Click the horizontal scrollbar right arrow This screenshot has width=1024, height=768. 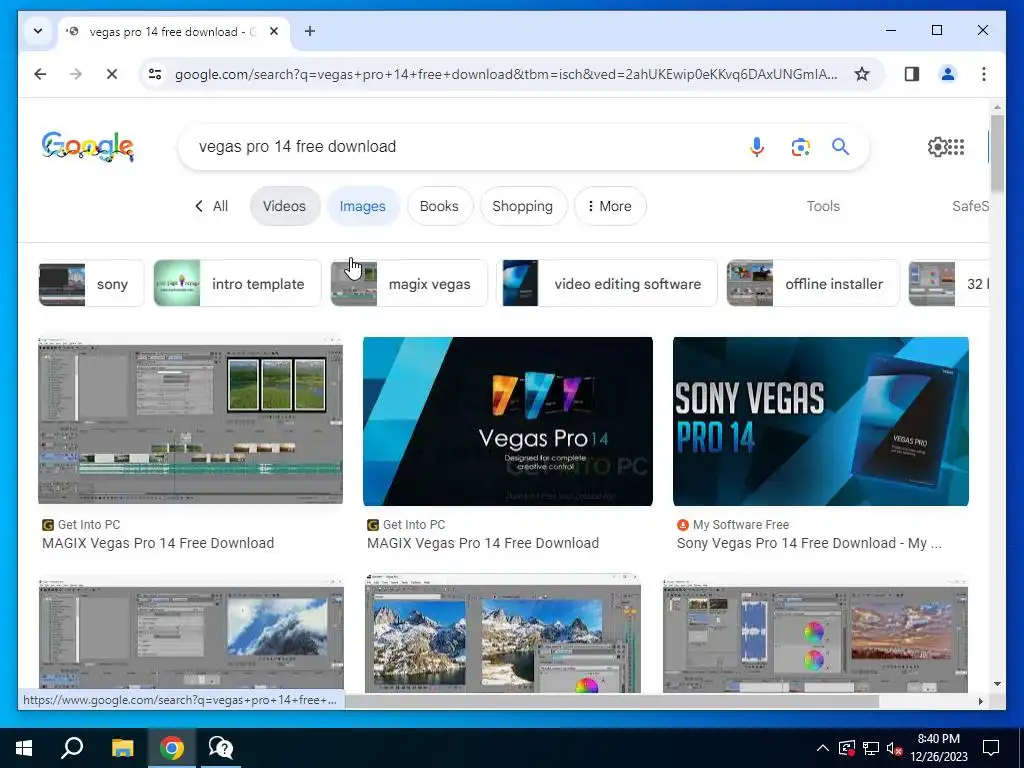click(980, 701)
